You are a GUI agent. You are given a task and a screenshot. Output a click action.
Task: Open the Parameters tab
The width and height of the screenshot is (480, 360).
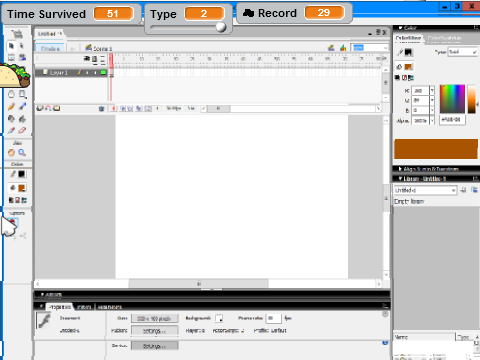tap(110, 307)
